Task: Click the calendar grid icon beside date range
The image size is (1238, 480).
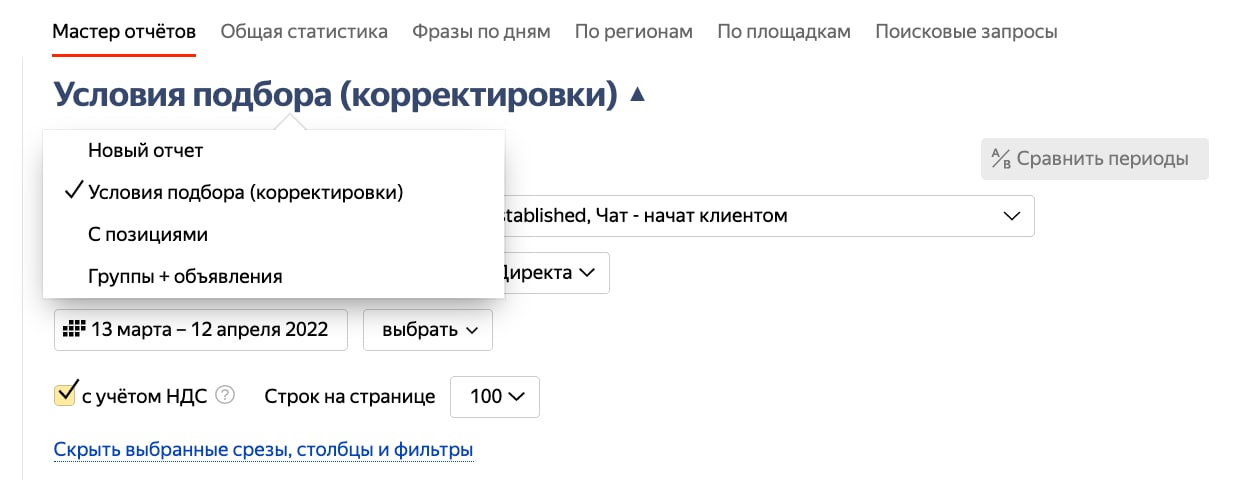Action: (x=74, y=329)
